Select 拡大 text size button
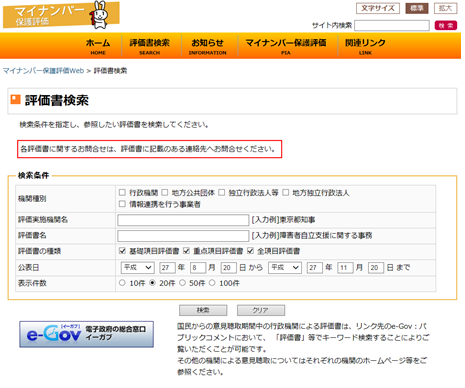 pyautogui.click(x=445, y=8)
